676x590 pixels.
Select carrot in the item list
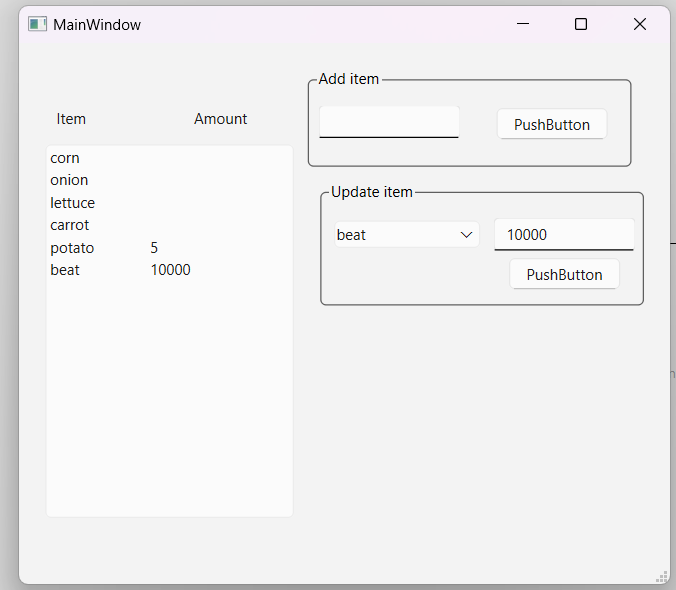(x=69, y=225)
